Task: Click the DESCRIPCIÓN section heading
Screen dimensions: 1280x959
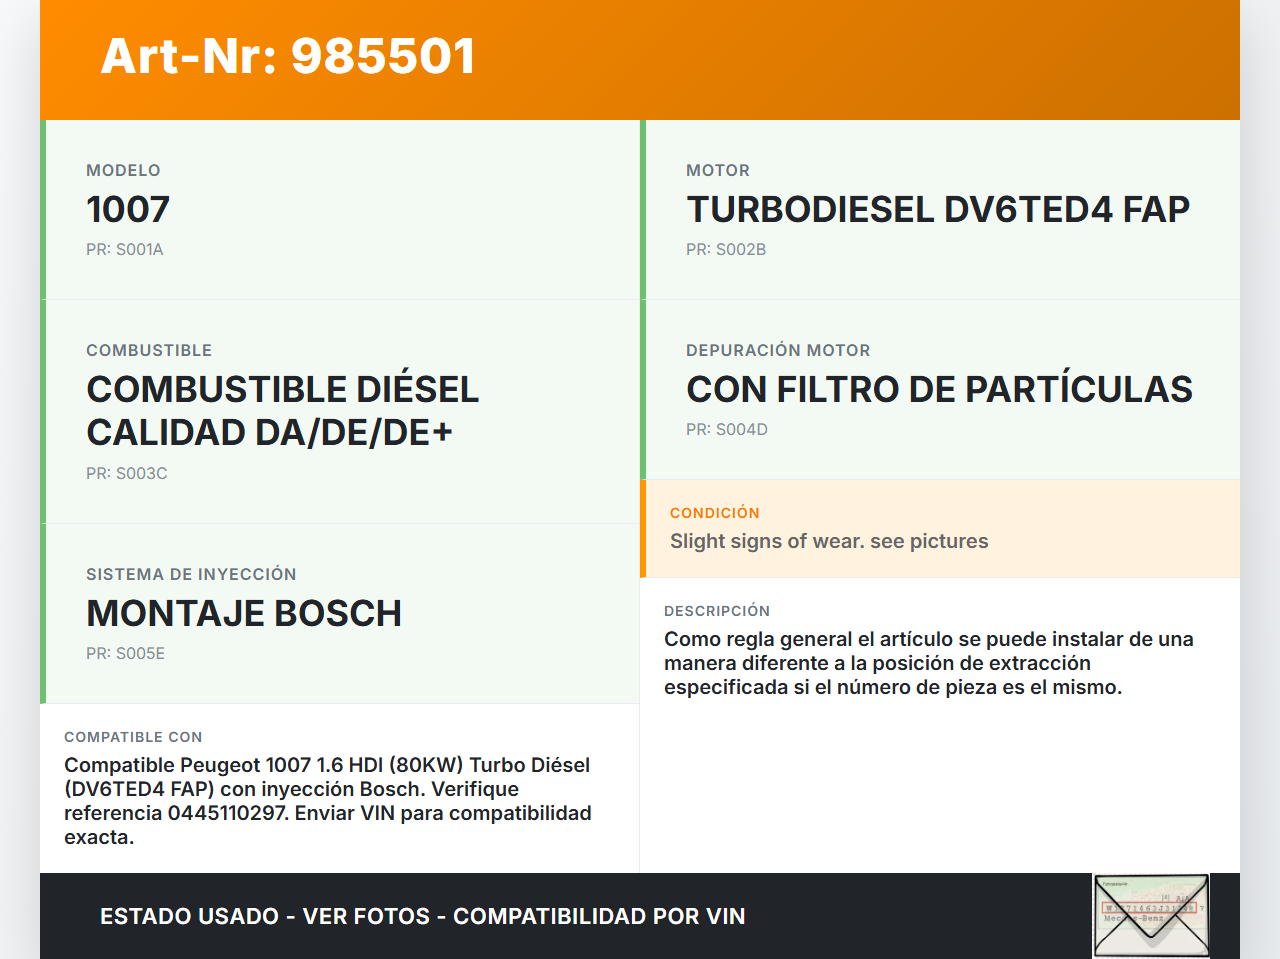Action: (716, 611)
